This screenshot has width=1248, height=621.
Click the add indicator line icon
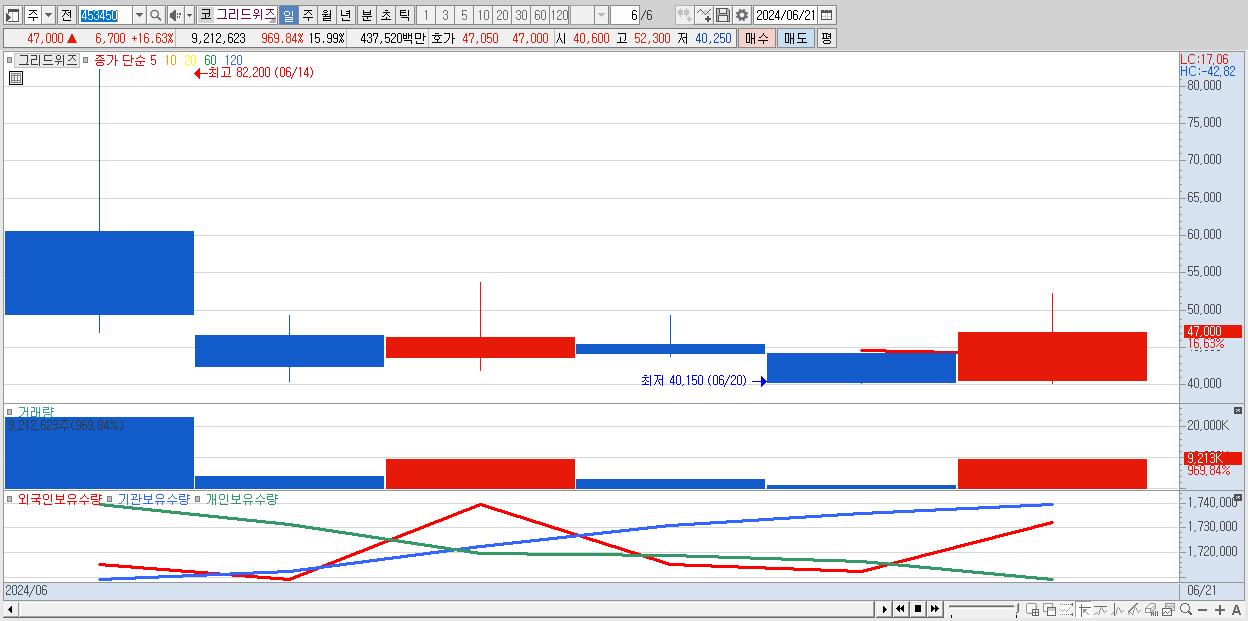(x=704, y=15)
